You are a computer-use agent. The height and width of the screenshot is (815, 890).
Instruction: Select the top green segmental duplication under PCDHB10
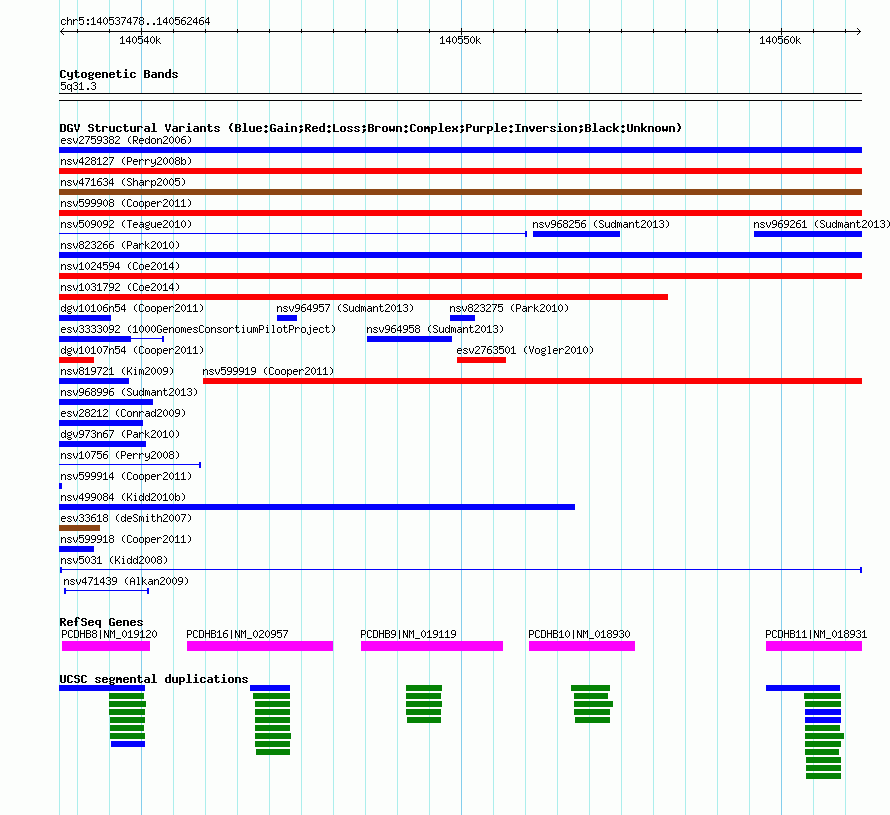590,688
